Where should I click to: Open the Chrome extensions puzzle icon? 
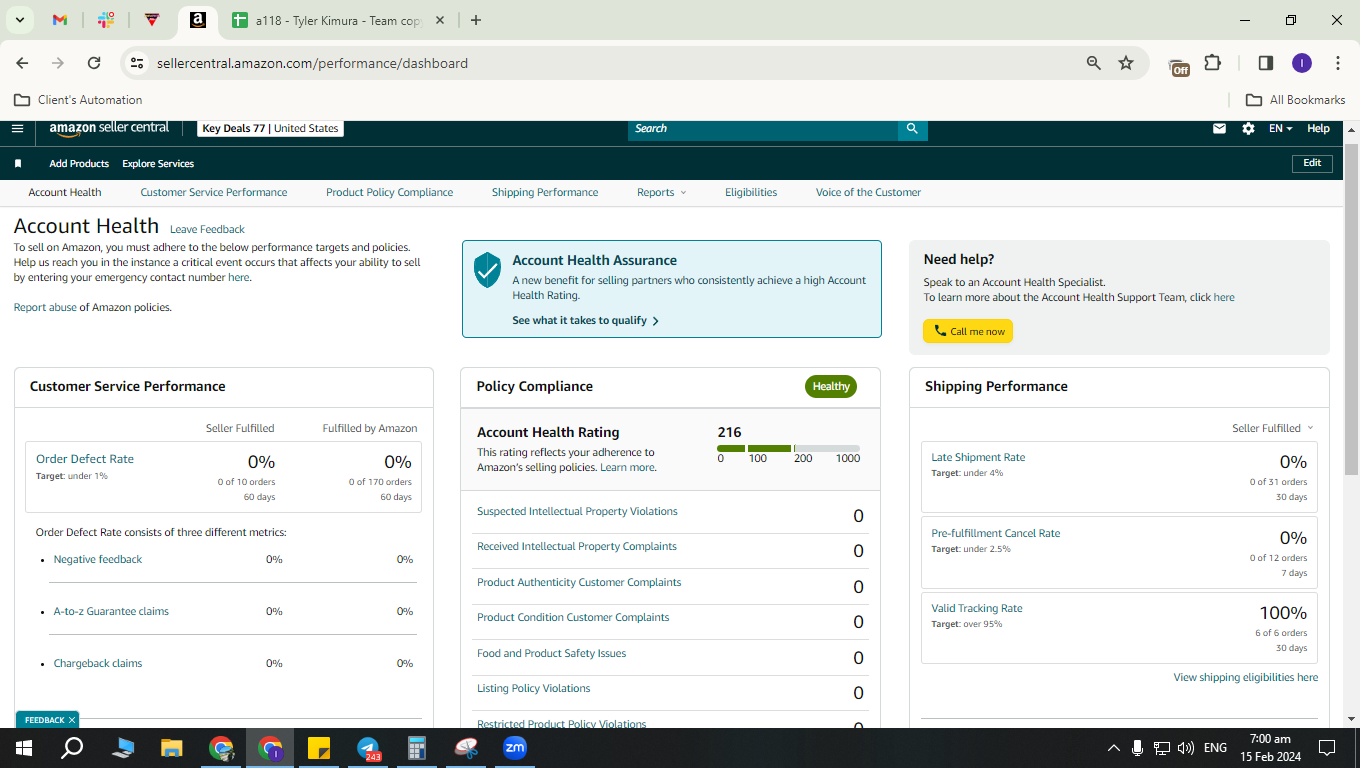(1212, 63)
